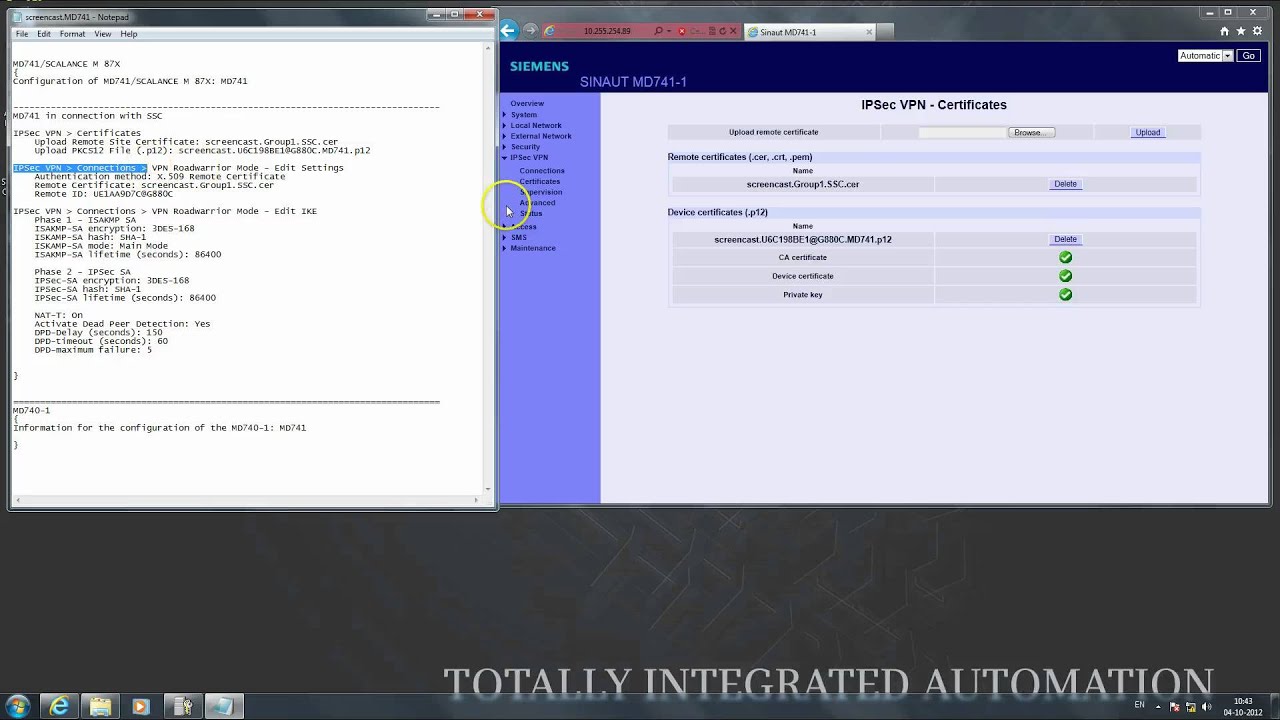Open the Help menu in Notepad
The width and height of the screenshot is (1280, 720).
[129, 34]
